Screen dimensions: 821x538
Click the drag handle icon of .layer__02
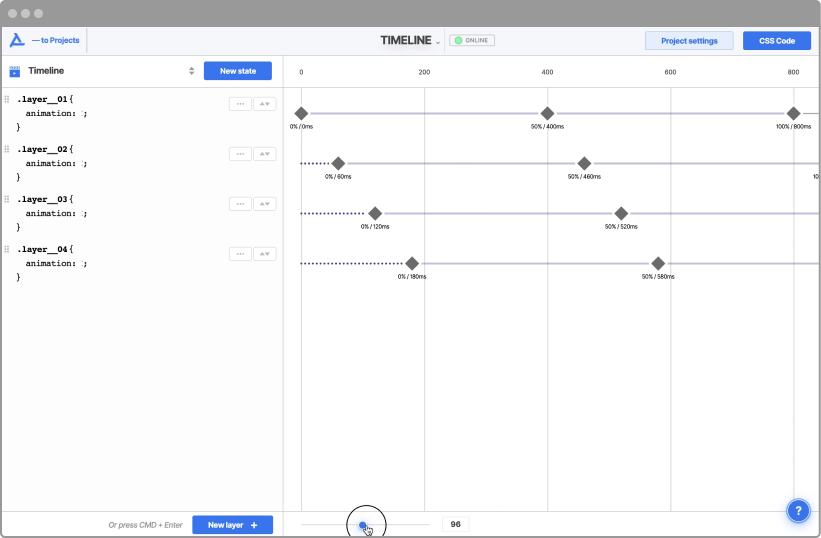tap(7, 149)
